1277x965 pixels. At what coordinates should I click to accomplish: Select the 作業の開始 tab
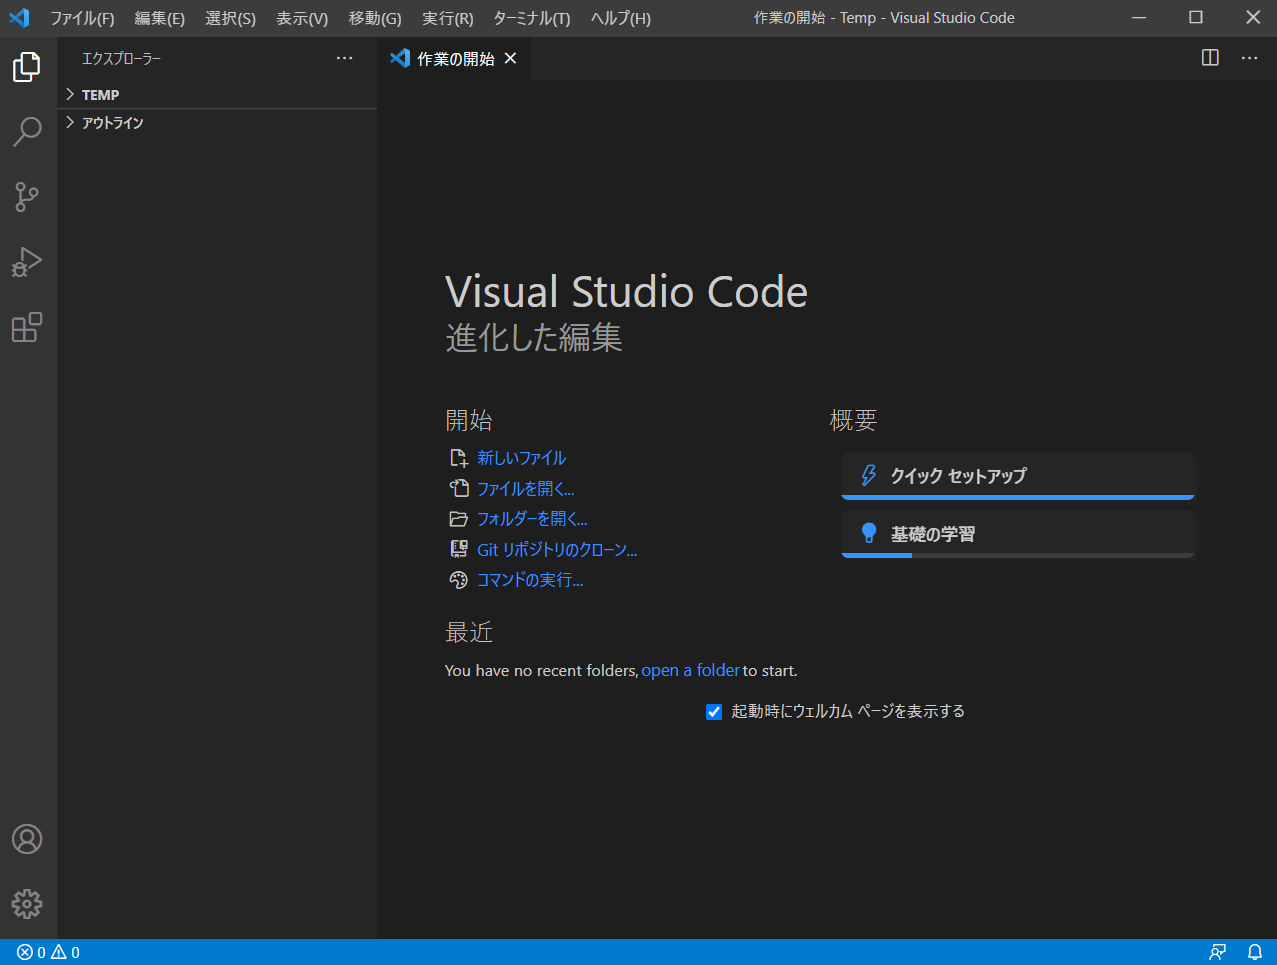(x=455, y=58)
